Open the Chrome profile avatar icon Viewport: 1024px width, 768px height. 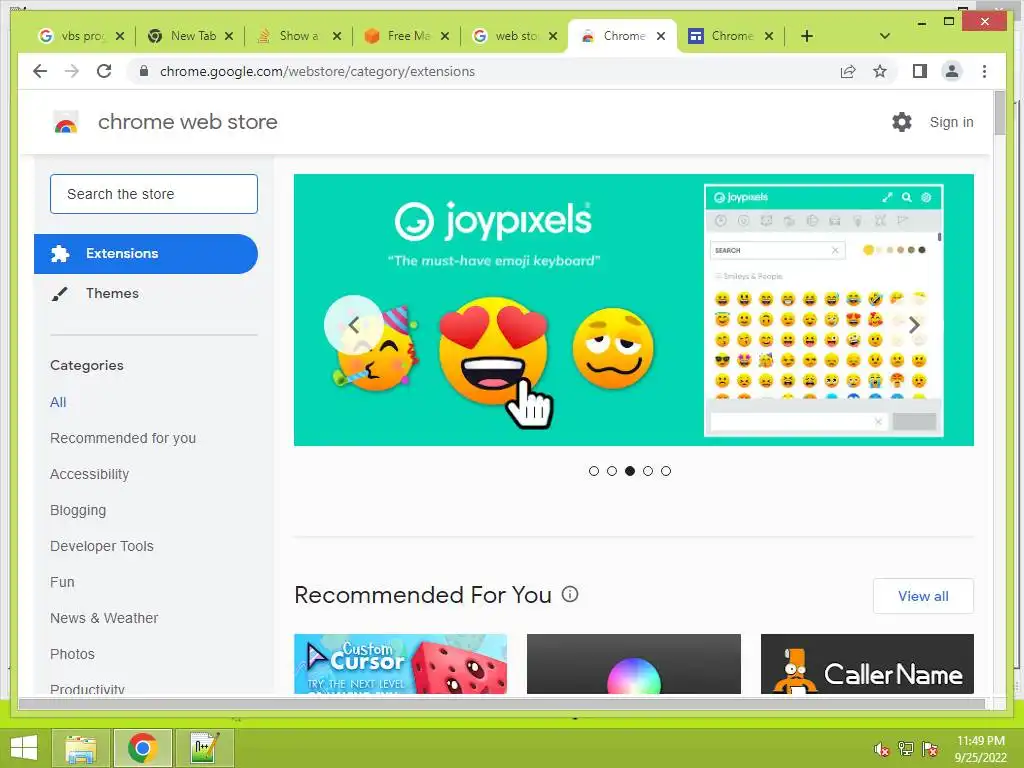point(952,71)
